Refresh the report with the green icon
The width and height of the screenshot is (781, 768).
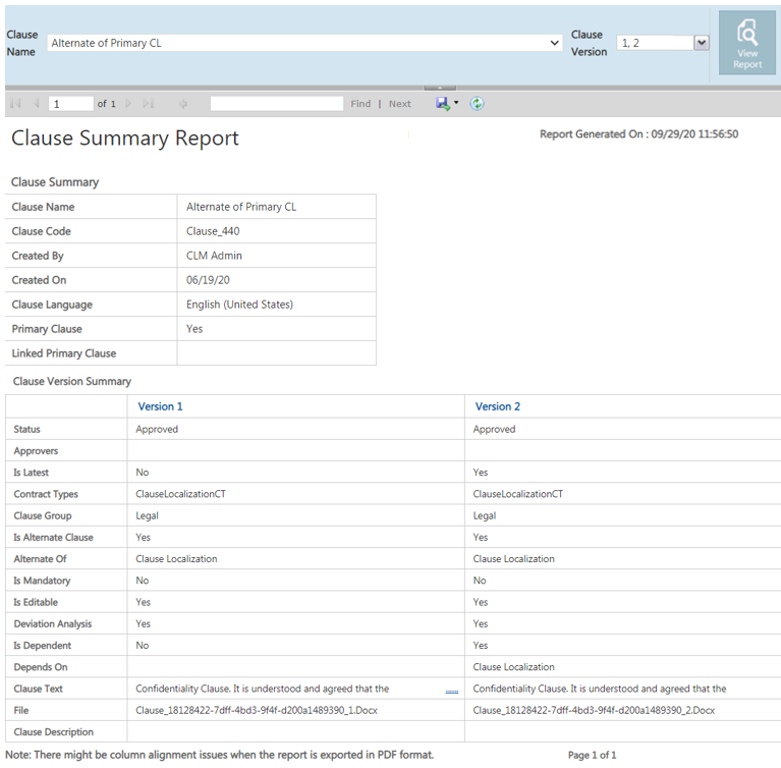tap(477, 103)
